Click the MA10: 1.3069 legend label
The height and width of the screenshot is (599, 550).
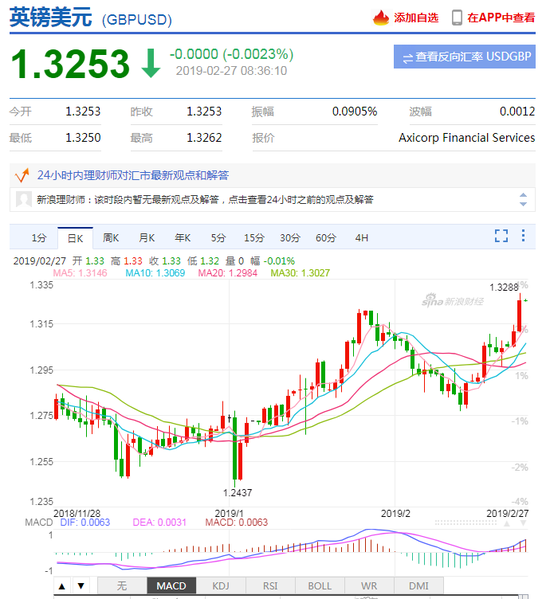[155, 273]
